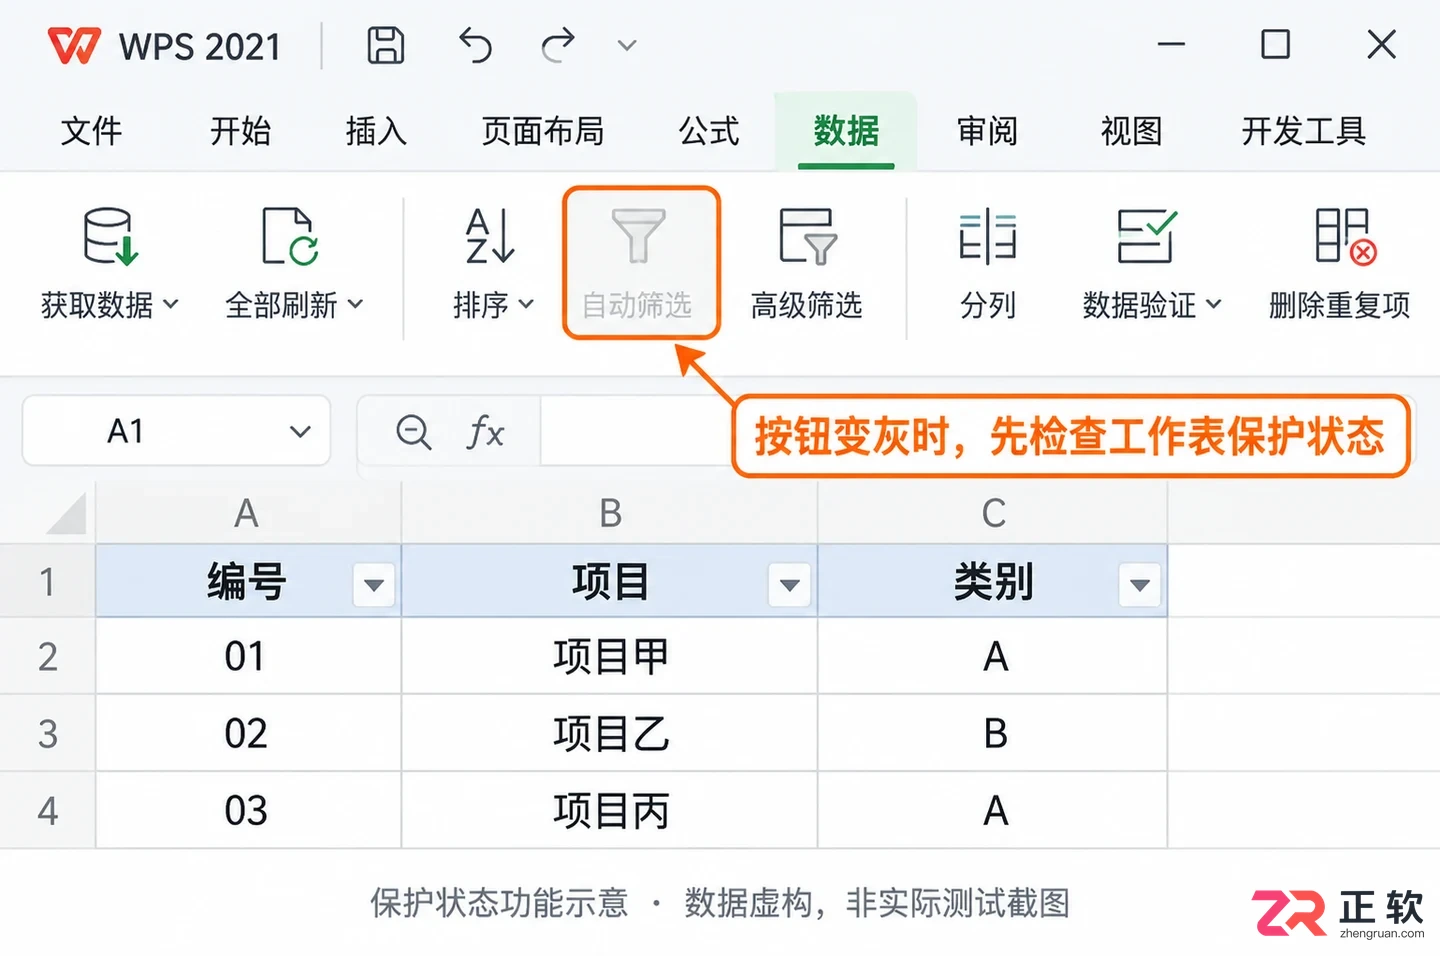
Task: Click the cell containing 03
Action: click(x=248, y=810)
